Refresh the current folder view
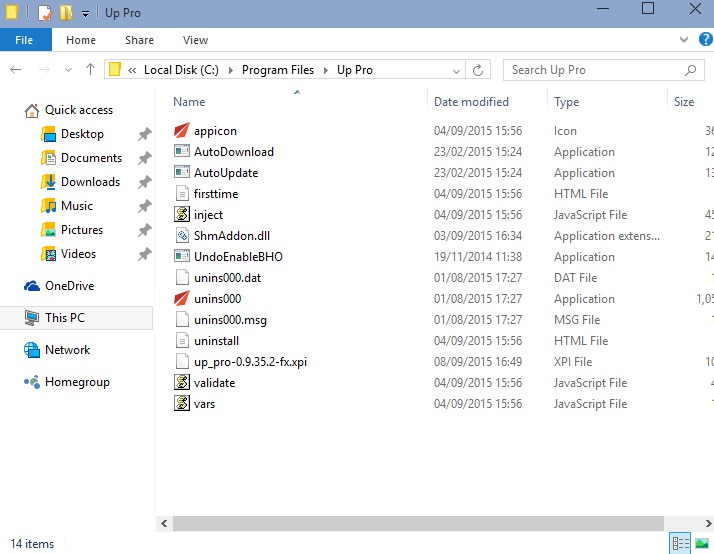714x554 pixels. pos(478,70)
